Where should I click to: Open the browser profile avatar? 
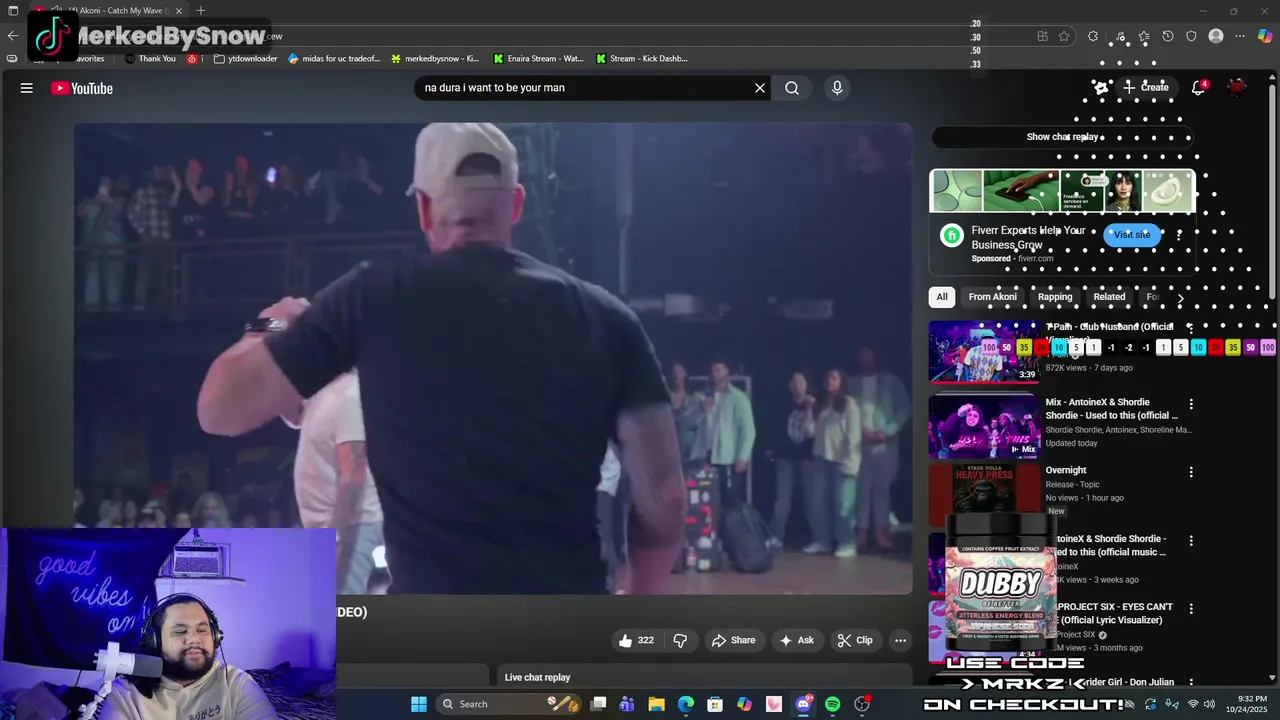[1216, 36]
